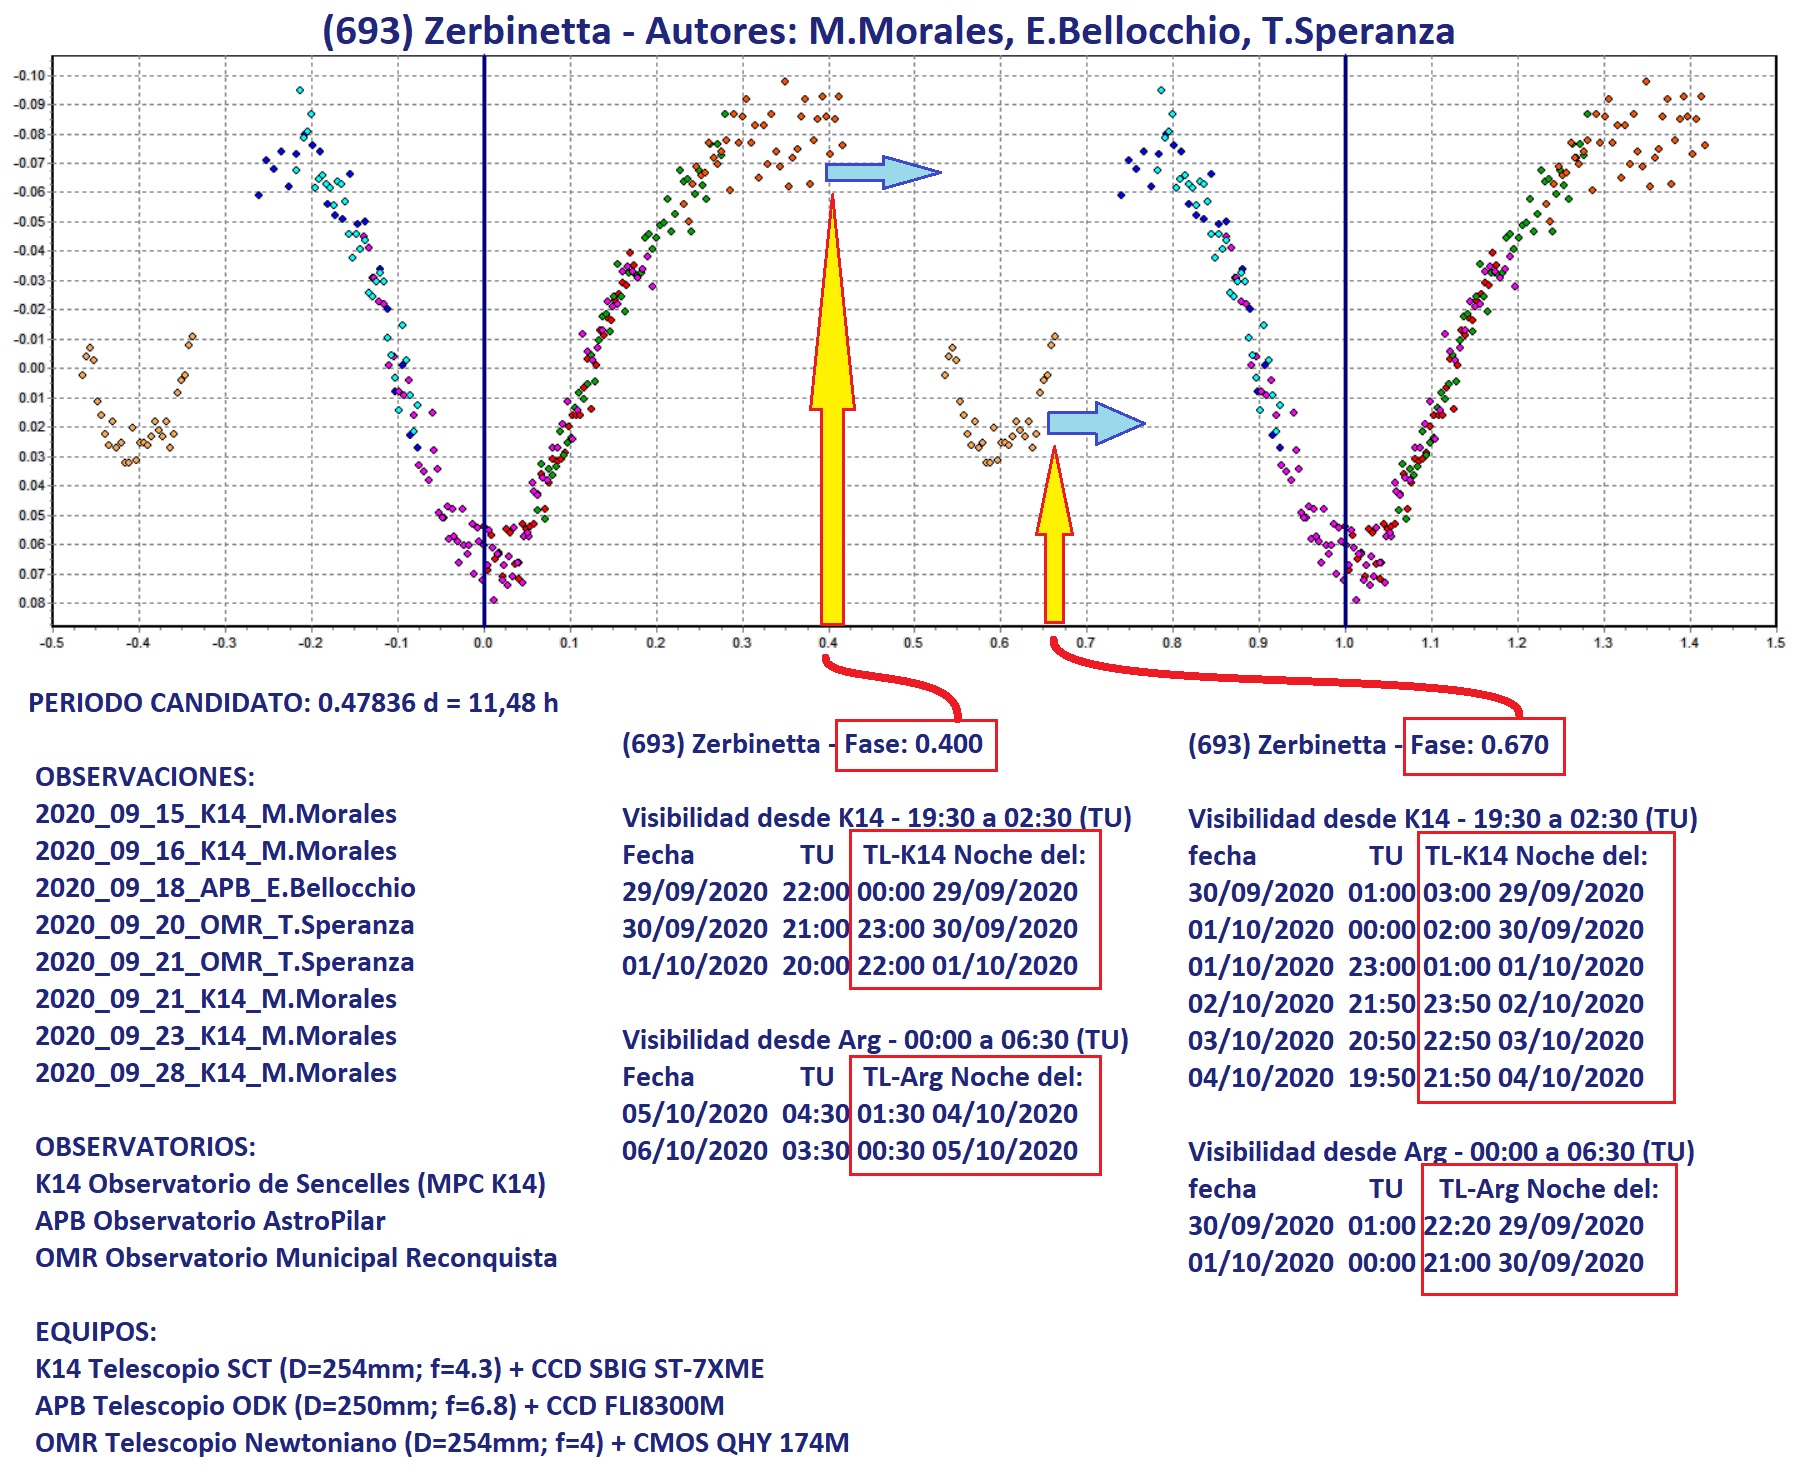1805x1483 pixels.
Task: Click 'TL-Arg Noche del:' header under Fase 0.670
Action: 1548,1189
